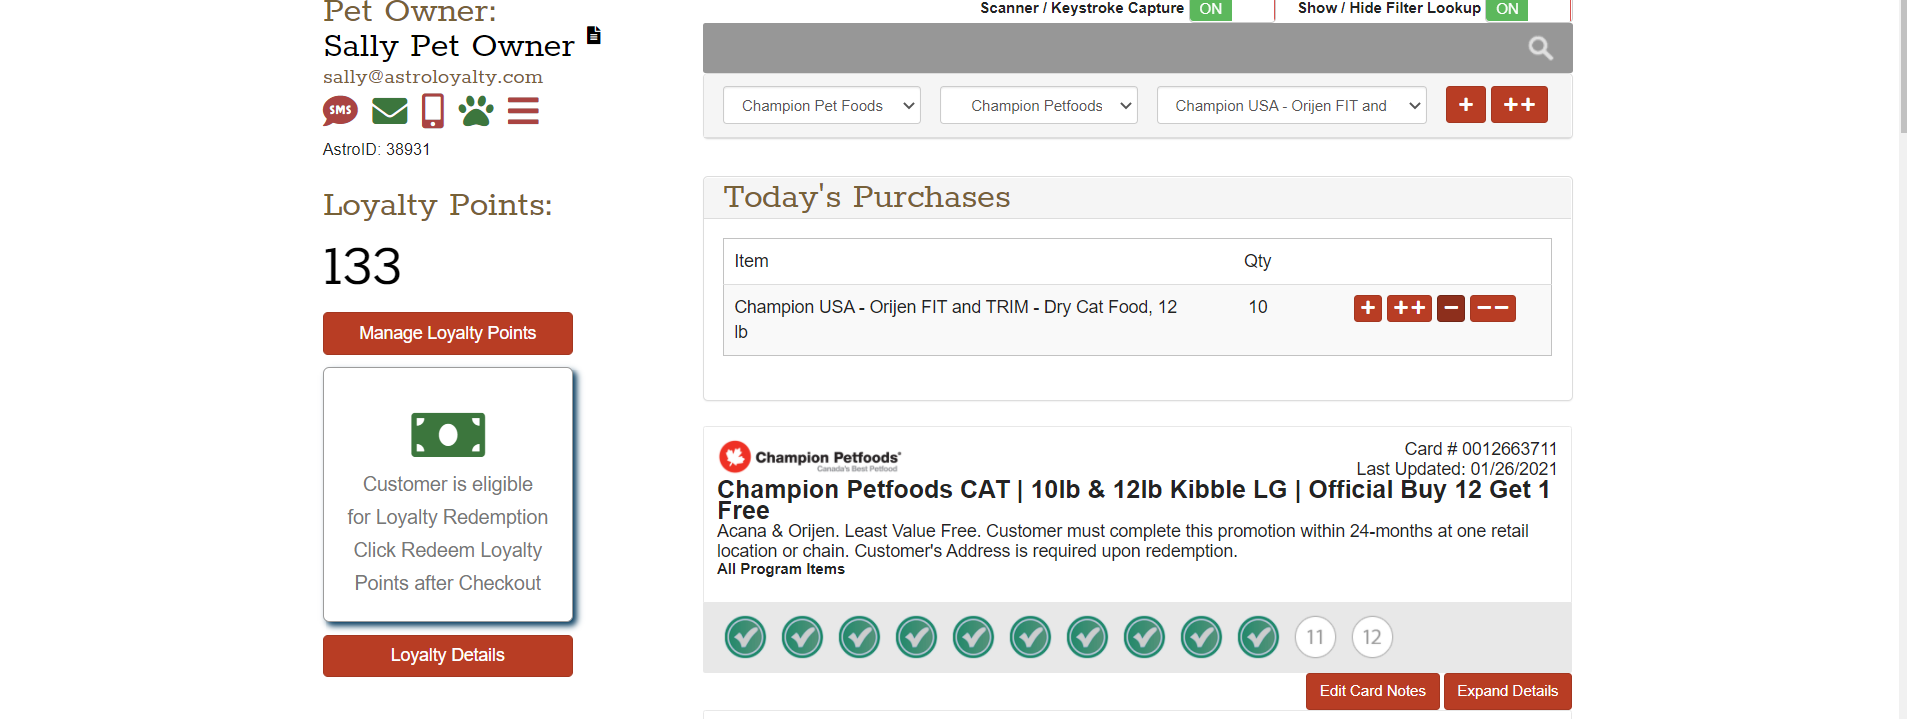Open the red hamburger menu icon

click(x=523, y=110)
